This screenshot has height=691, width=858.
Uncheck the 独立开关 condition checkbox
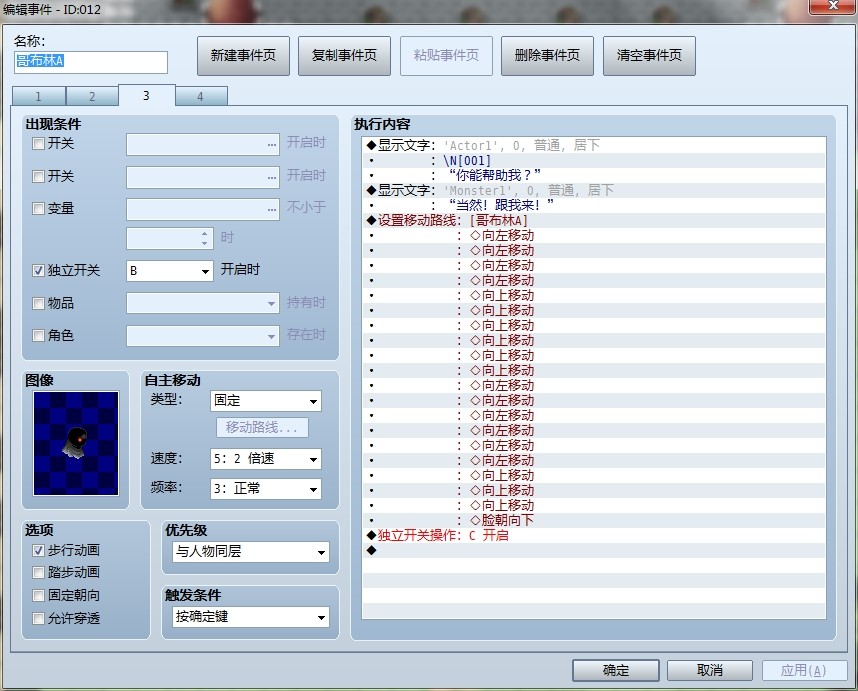tap(38, 270)
